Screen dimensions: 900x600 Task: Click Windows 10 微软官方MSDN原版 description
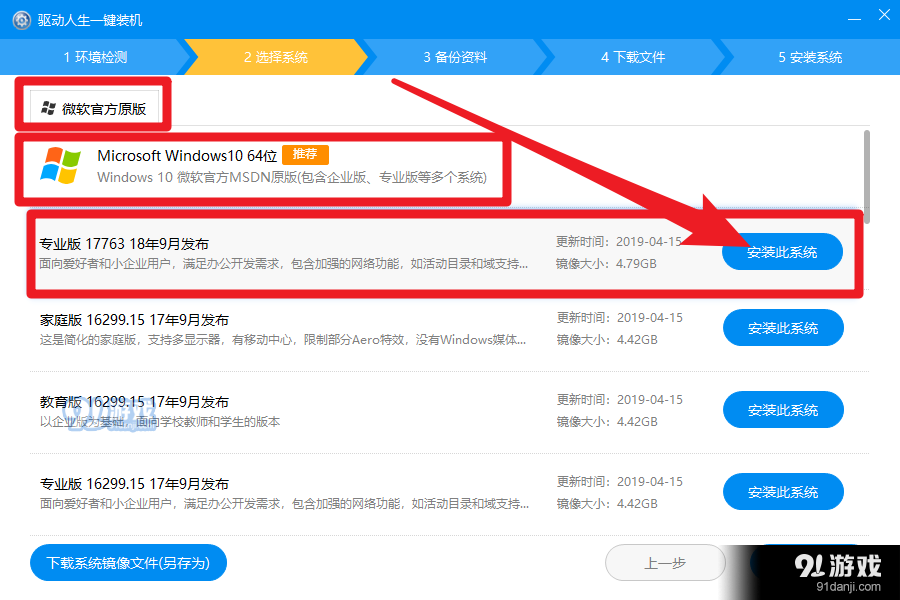tap(292, 177)
